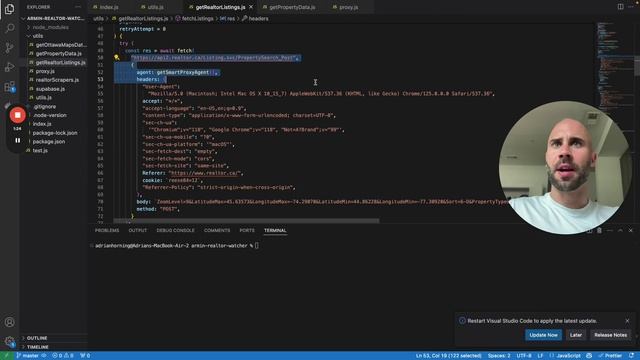This screenshot has width=640, height=360.
Task: Collapse the utils folder
Action: pos(53,36)
